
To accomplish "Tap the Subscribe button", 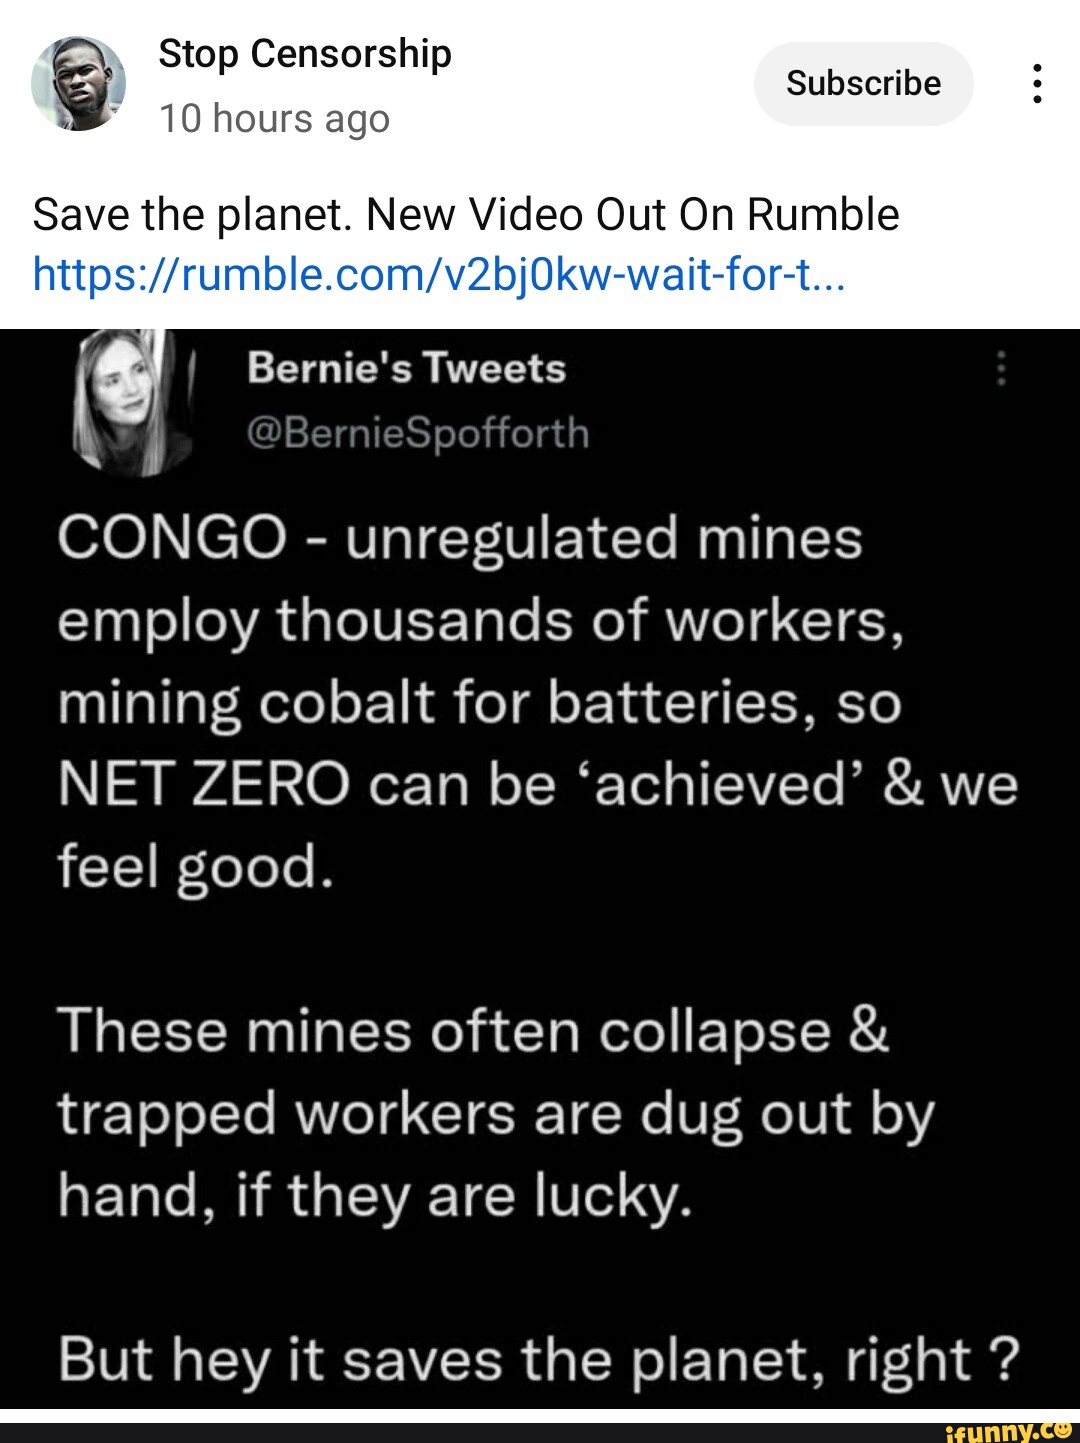I will click(x=862, y=83).
